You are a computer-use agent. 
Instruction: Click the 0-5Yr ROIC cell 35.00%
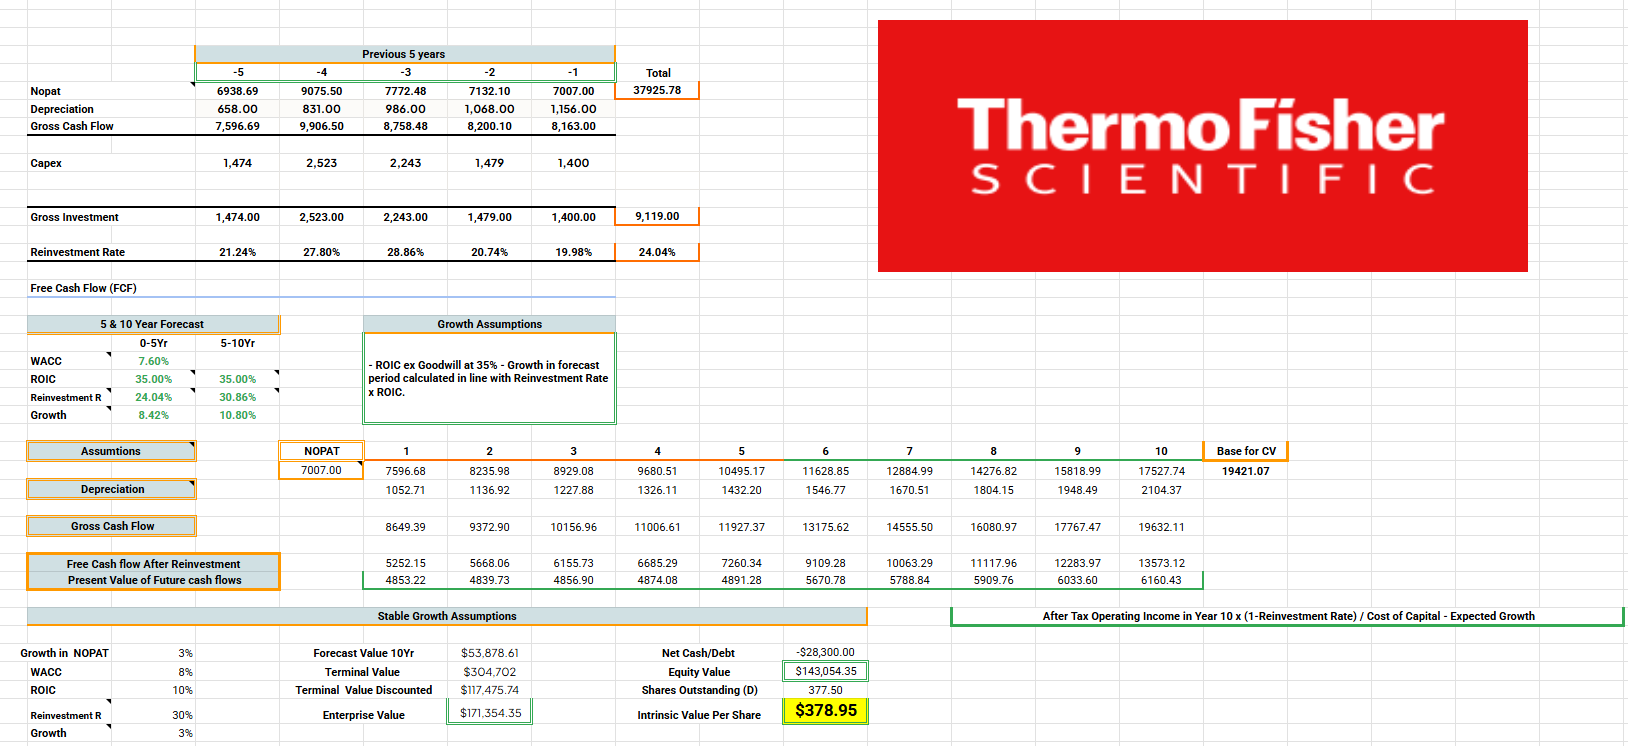(x=153, y=379)
